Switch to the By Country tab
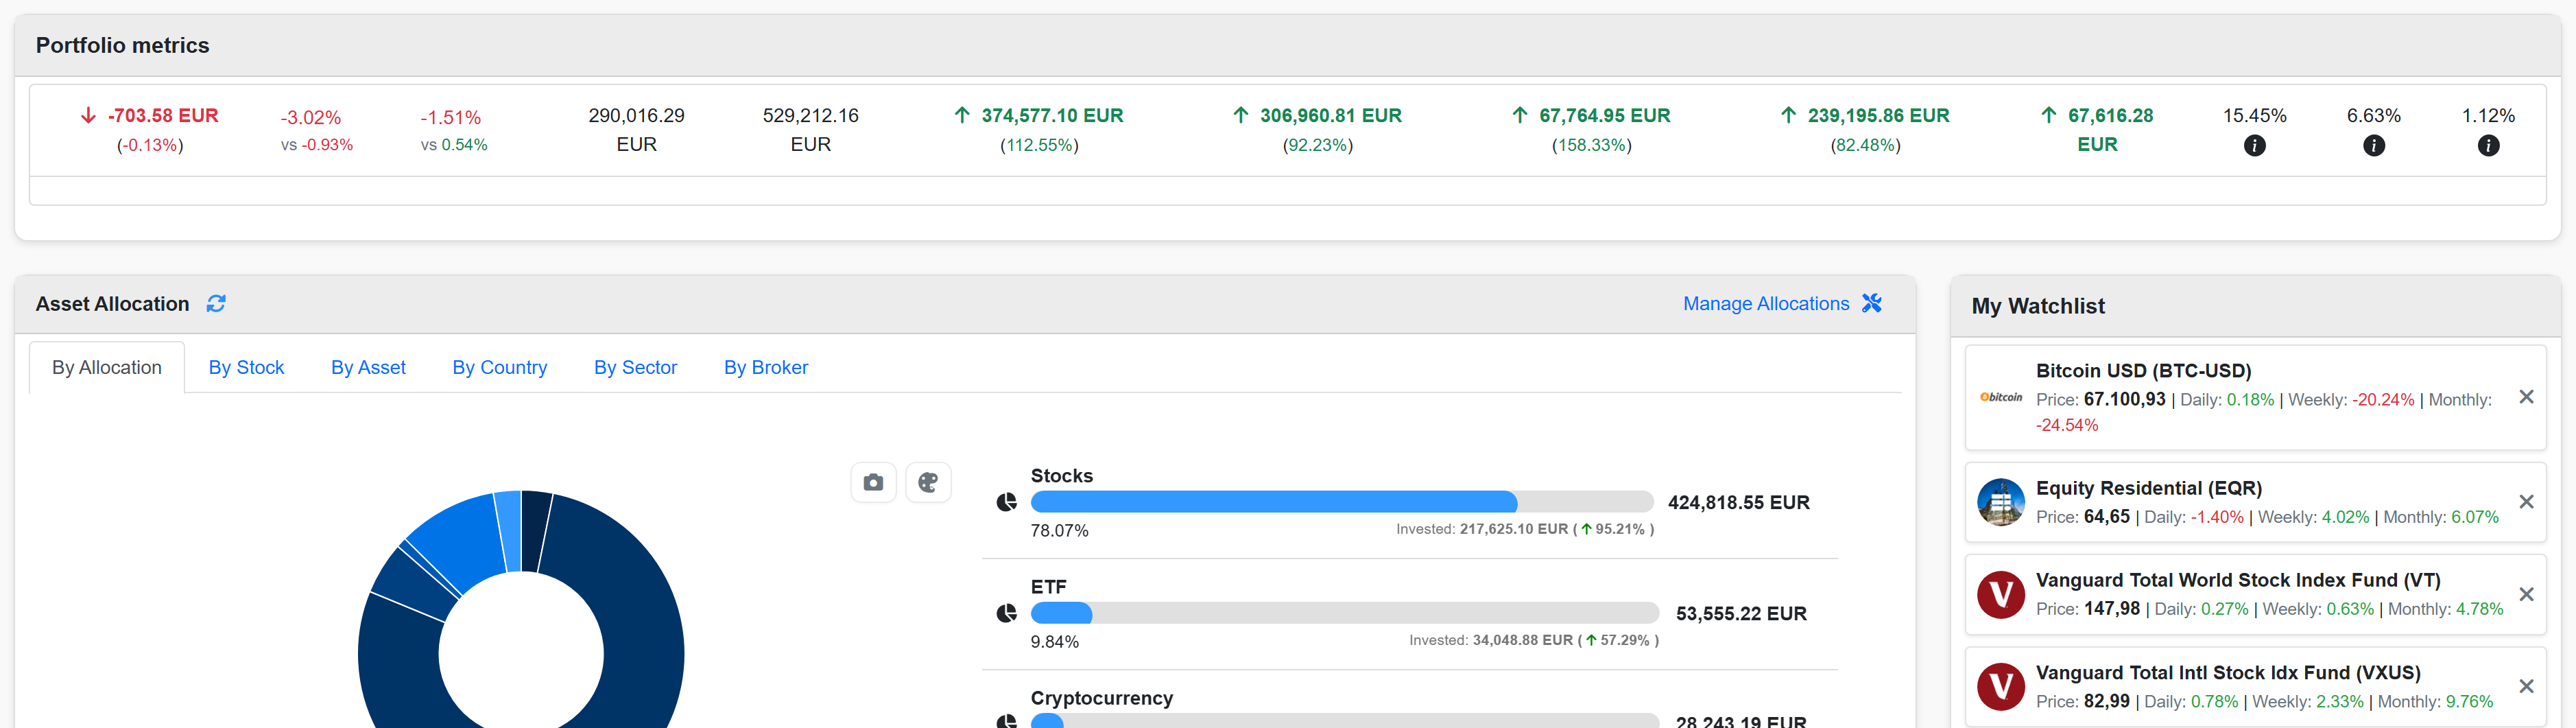This screenshot has height=728, width=2576. pos(499,367)
